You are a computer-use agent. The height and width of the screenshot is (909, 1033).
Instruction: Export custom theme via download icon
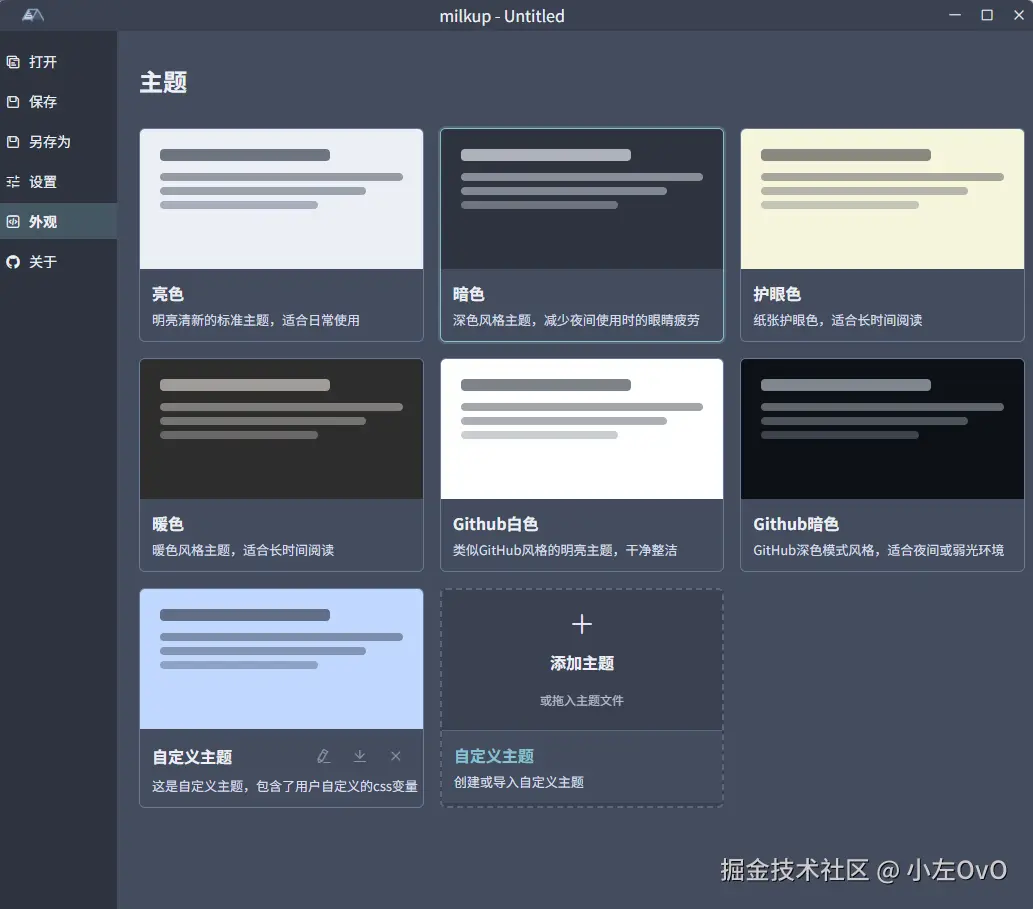click(360, 756)
